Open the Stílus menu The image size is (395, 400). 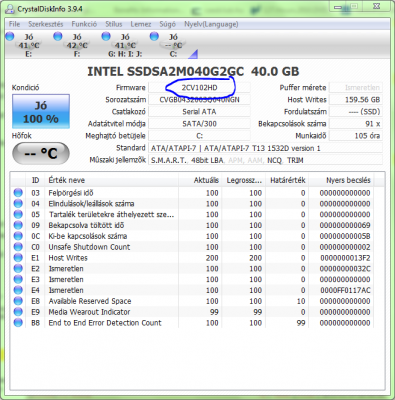[x=114, y=24]
